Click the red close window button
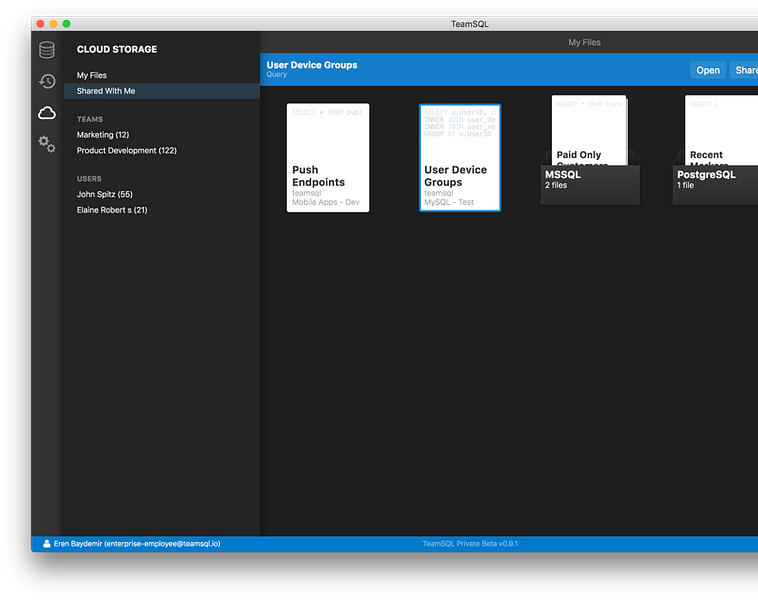The width and height of the screenshot is (758, 600). click(x=41, y=24)
